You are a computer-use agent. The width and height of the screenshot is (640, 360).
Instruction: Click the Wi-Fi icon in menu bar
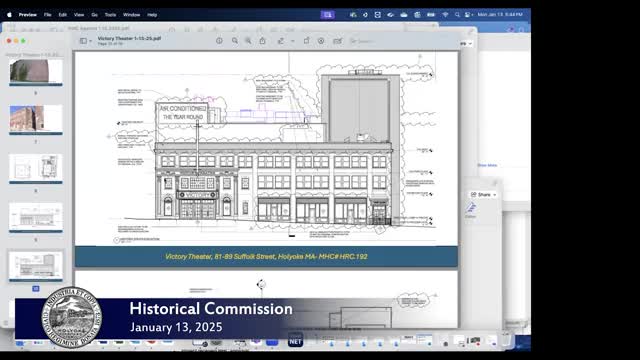(x=445, y=15)
